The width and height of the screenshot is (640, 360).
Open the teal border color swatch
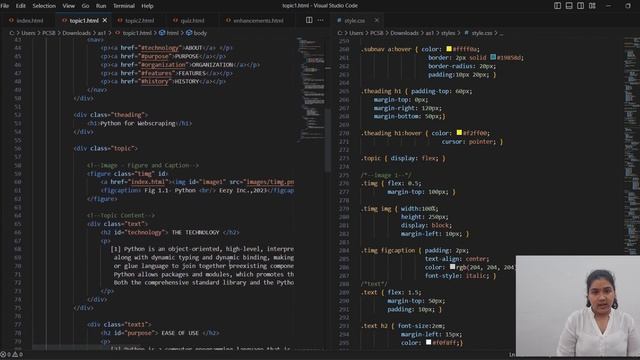(x=493, y=58)
